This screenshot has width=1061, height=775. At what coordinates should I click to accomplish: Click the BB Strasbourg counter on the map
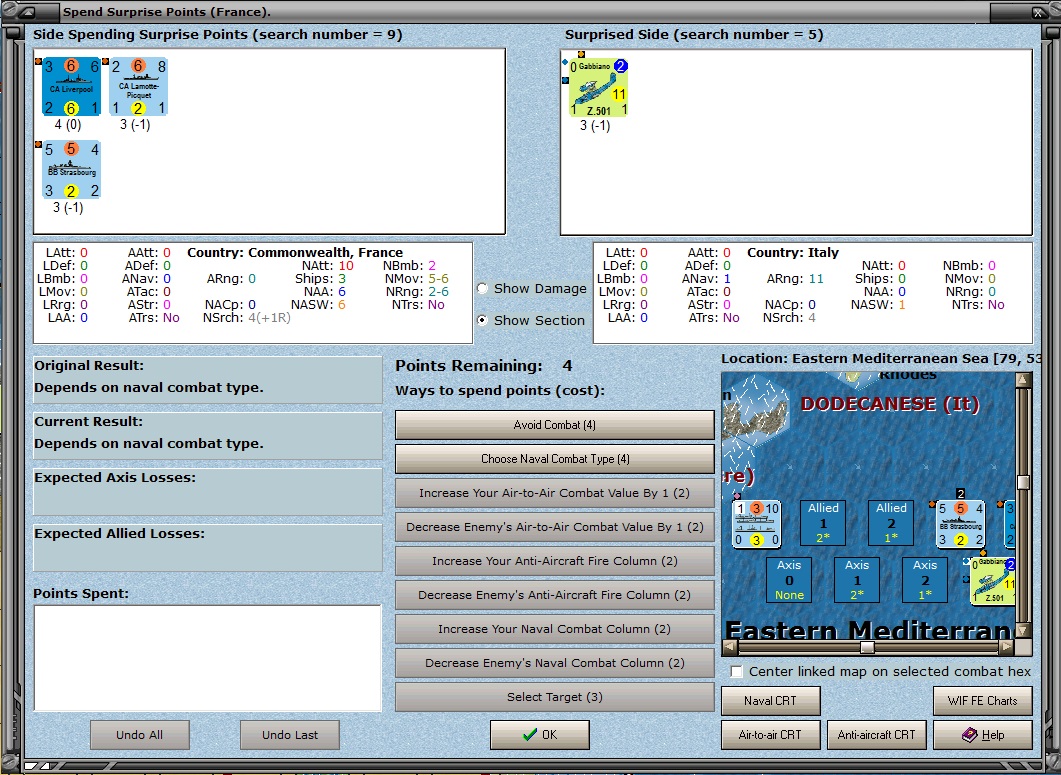click(x=960, y=524)
